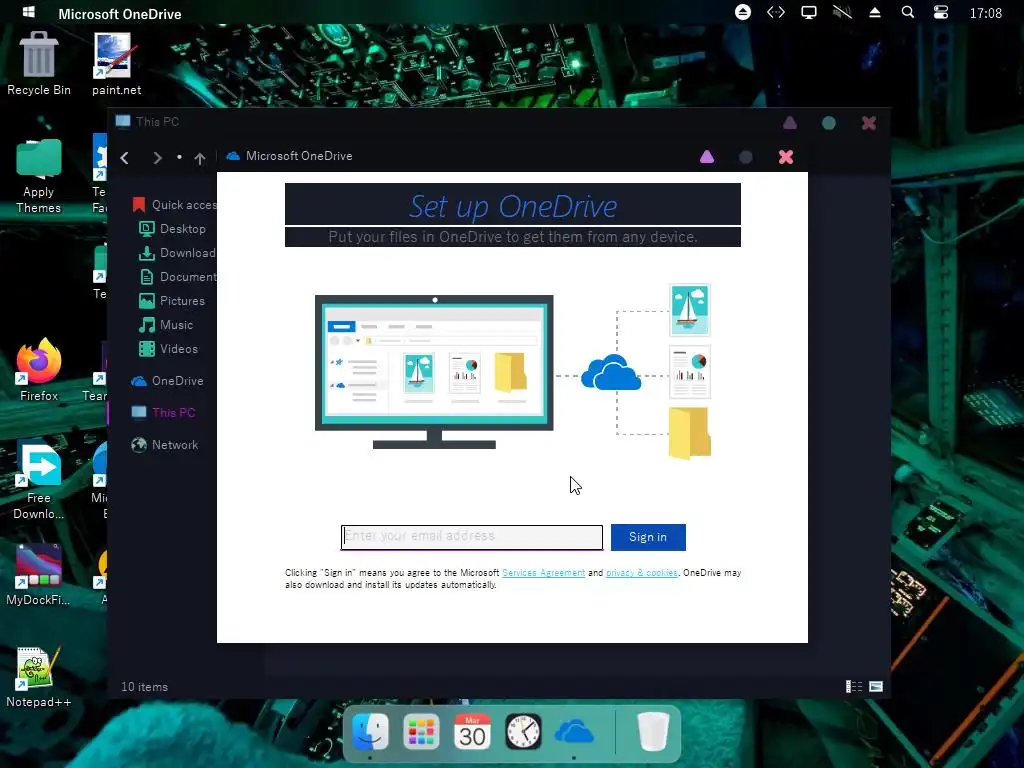This screenshot has height=768, width=1024.
Task: Open Free Download Manager shortcut
Action: (x=39, y=481)
